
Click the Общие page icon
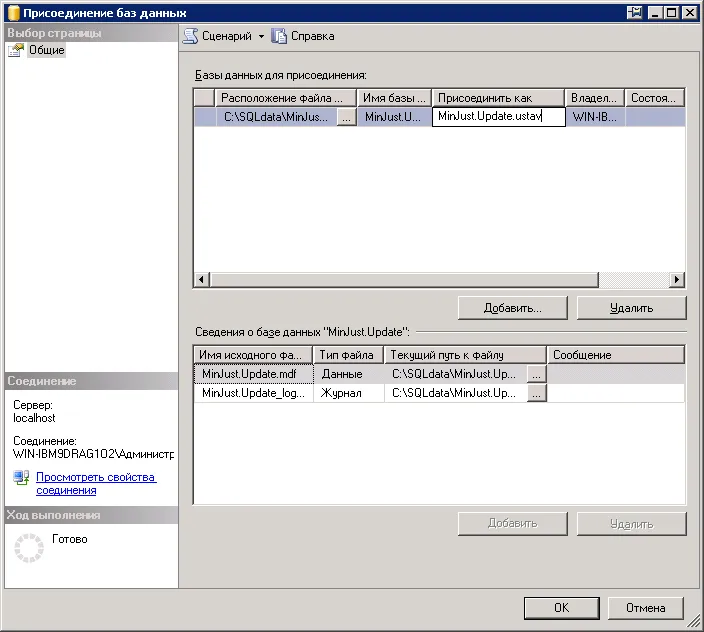point(16,50)
